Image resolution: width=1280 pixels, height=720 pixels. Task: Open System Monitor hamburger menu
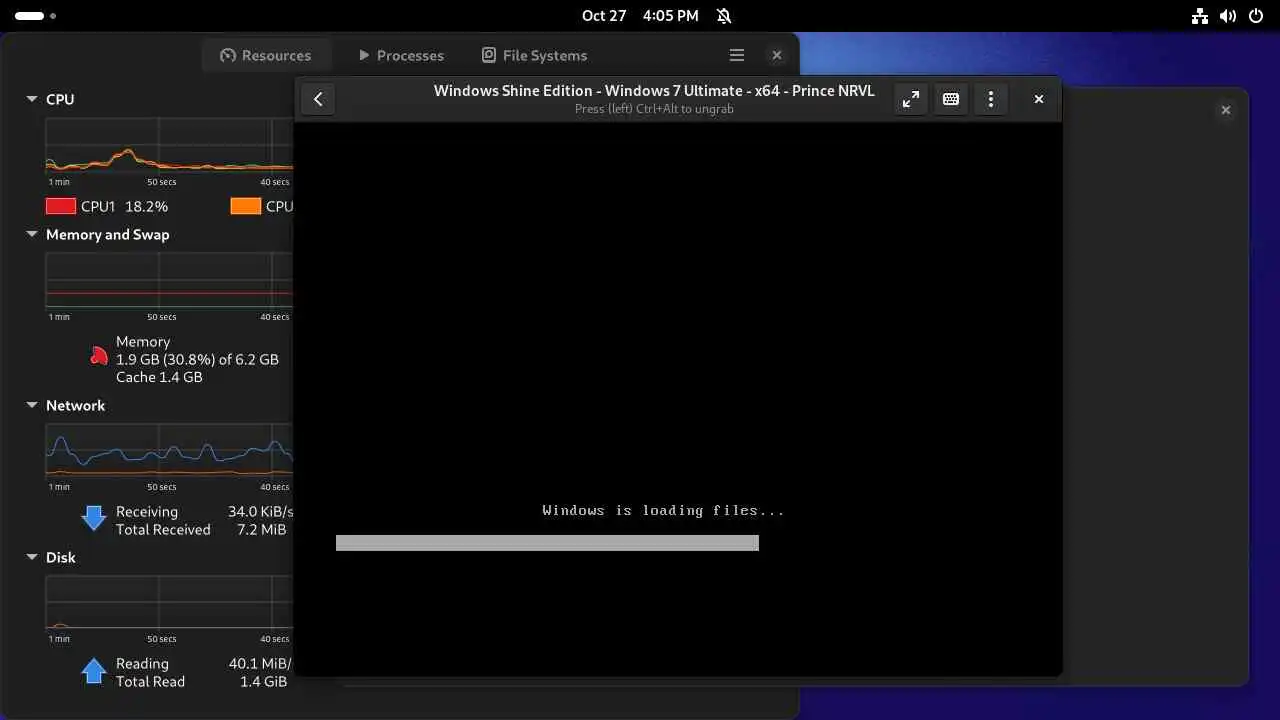(737, 55)
